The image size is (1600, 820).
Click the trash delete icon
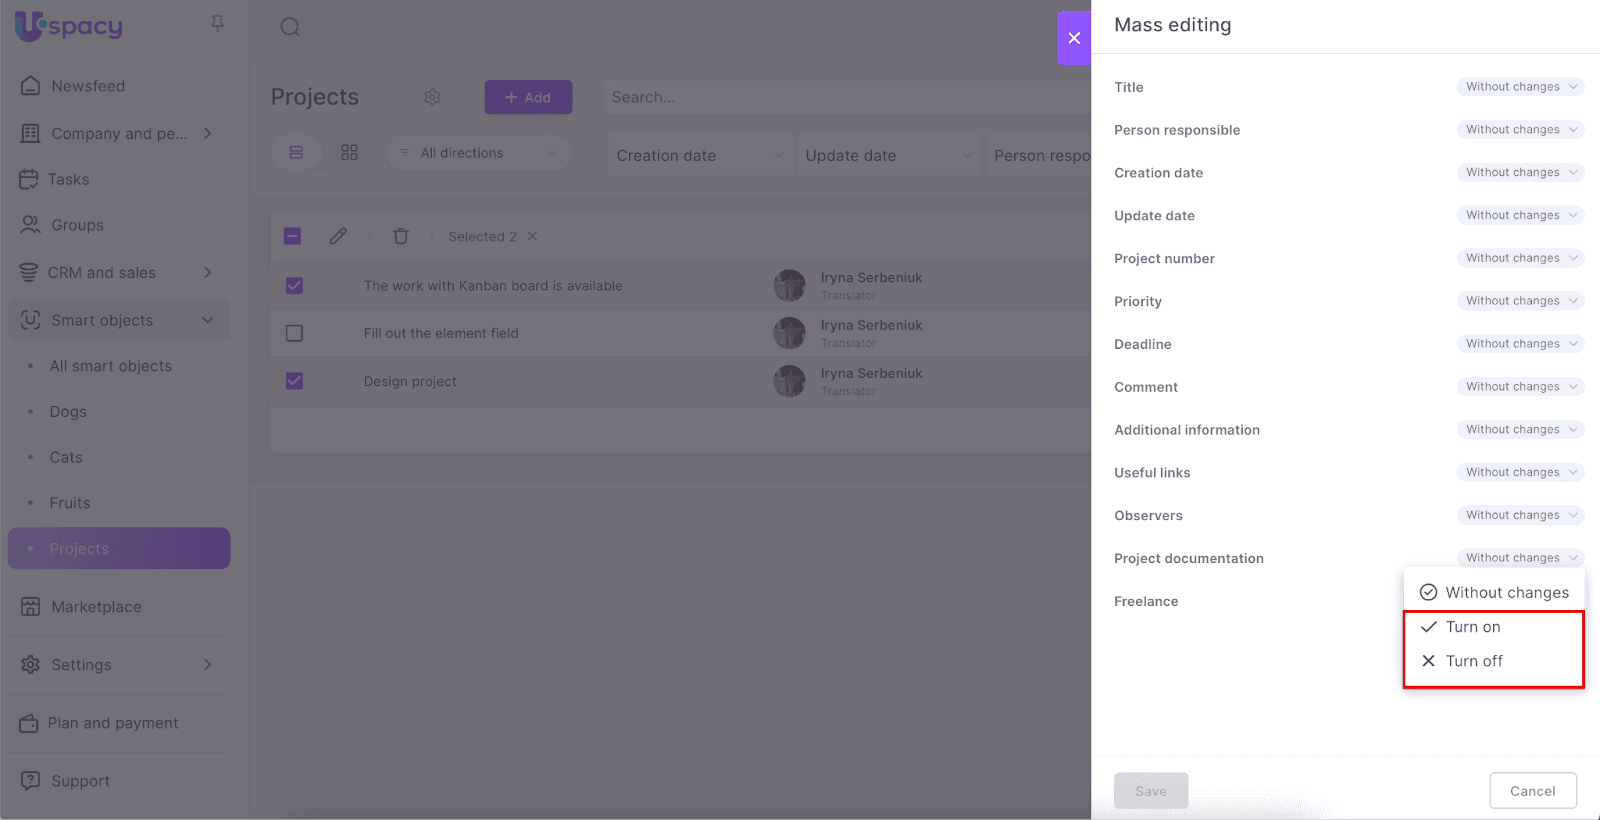coord(401,236)
